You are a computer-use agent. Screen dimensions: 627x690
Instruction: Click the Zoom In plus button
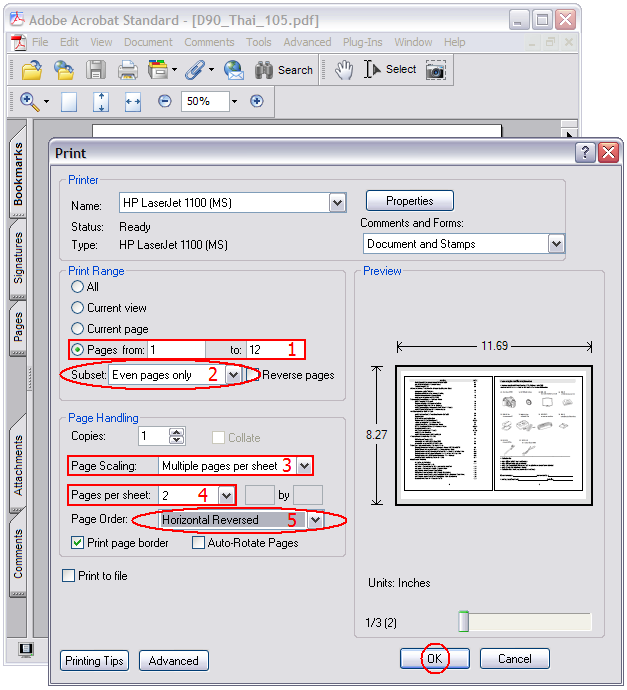pos(257,101)
